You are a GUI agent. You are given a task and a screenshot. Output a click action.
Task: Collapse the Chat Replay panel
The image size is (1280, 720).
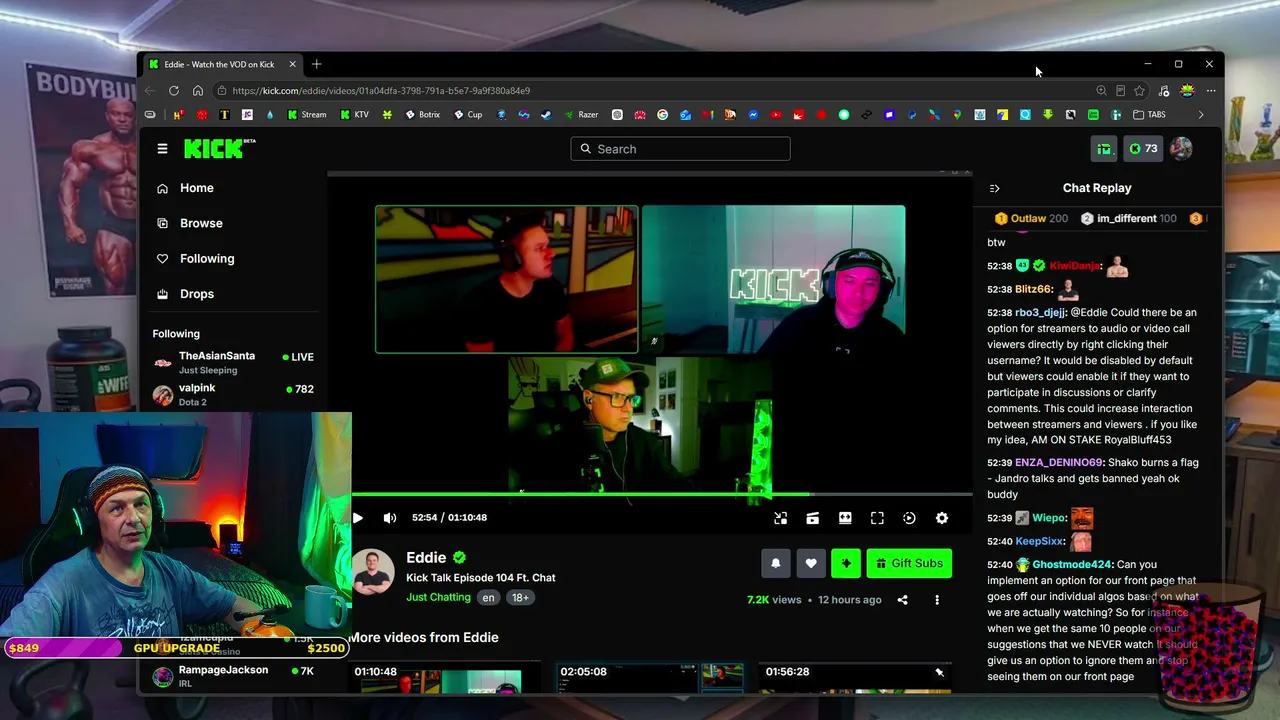[x=994, y=188]
